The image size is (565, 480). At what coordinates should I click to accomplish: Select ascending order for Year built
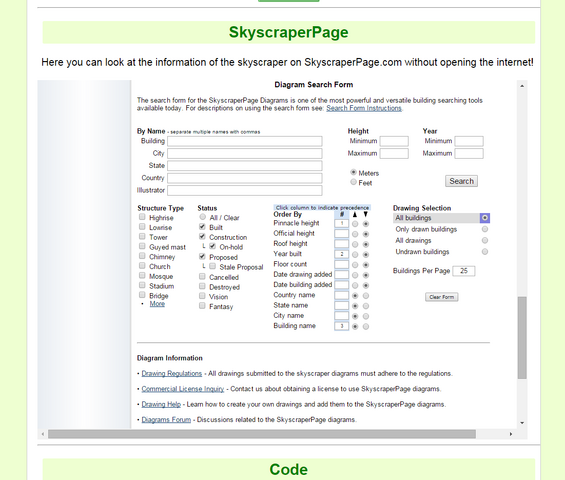355,255
